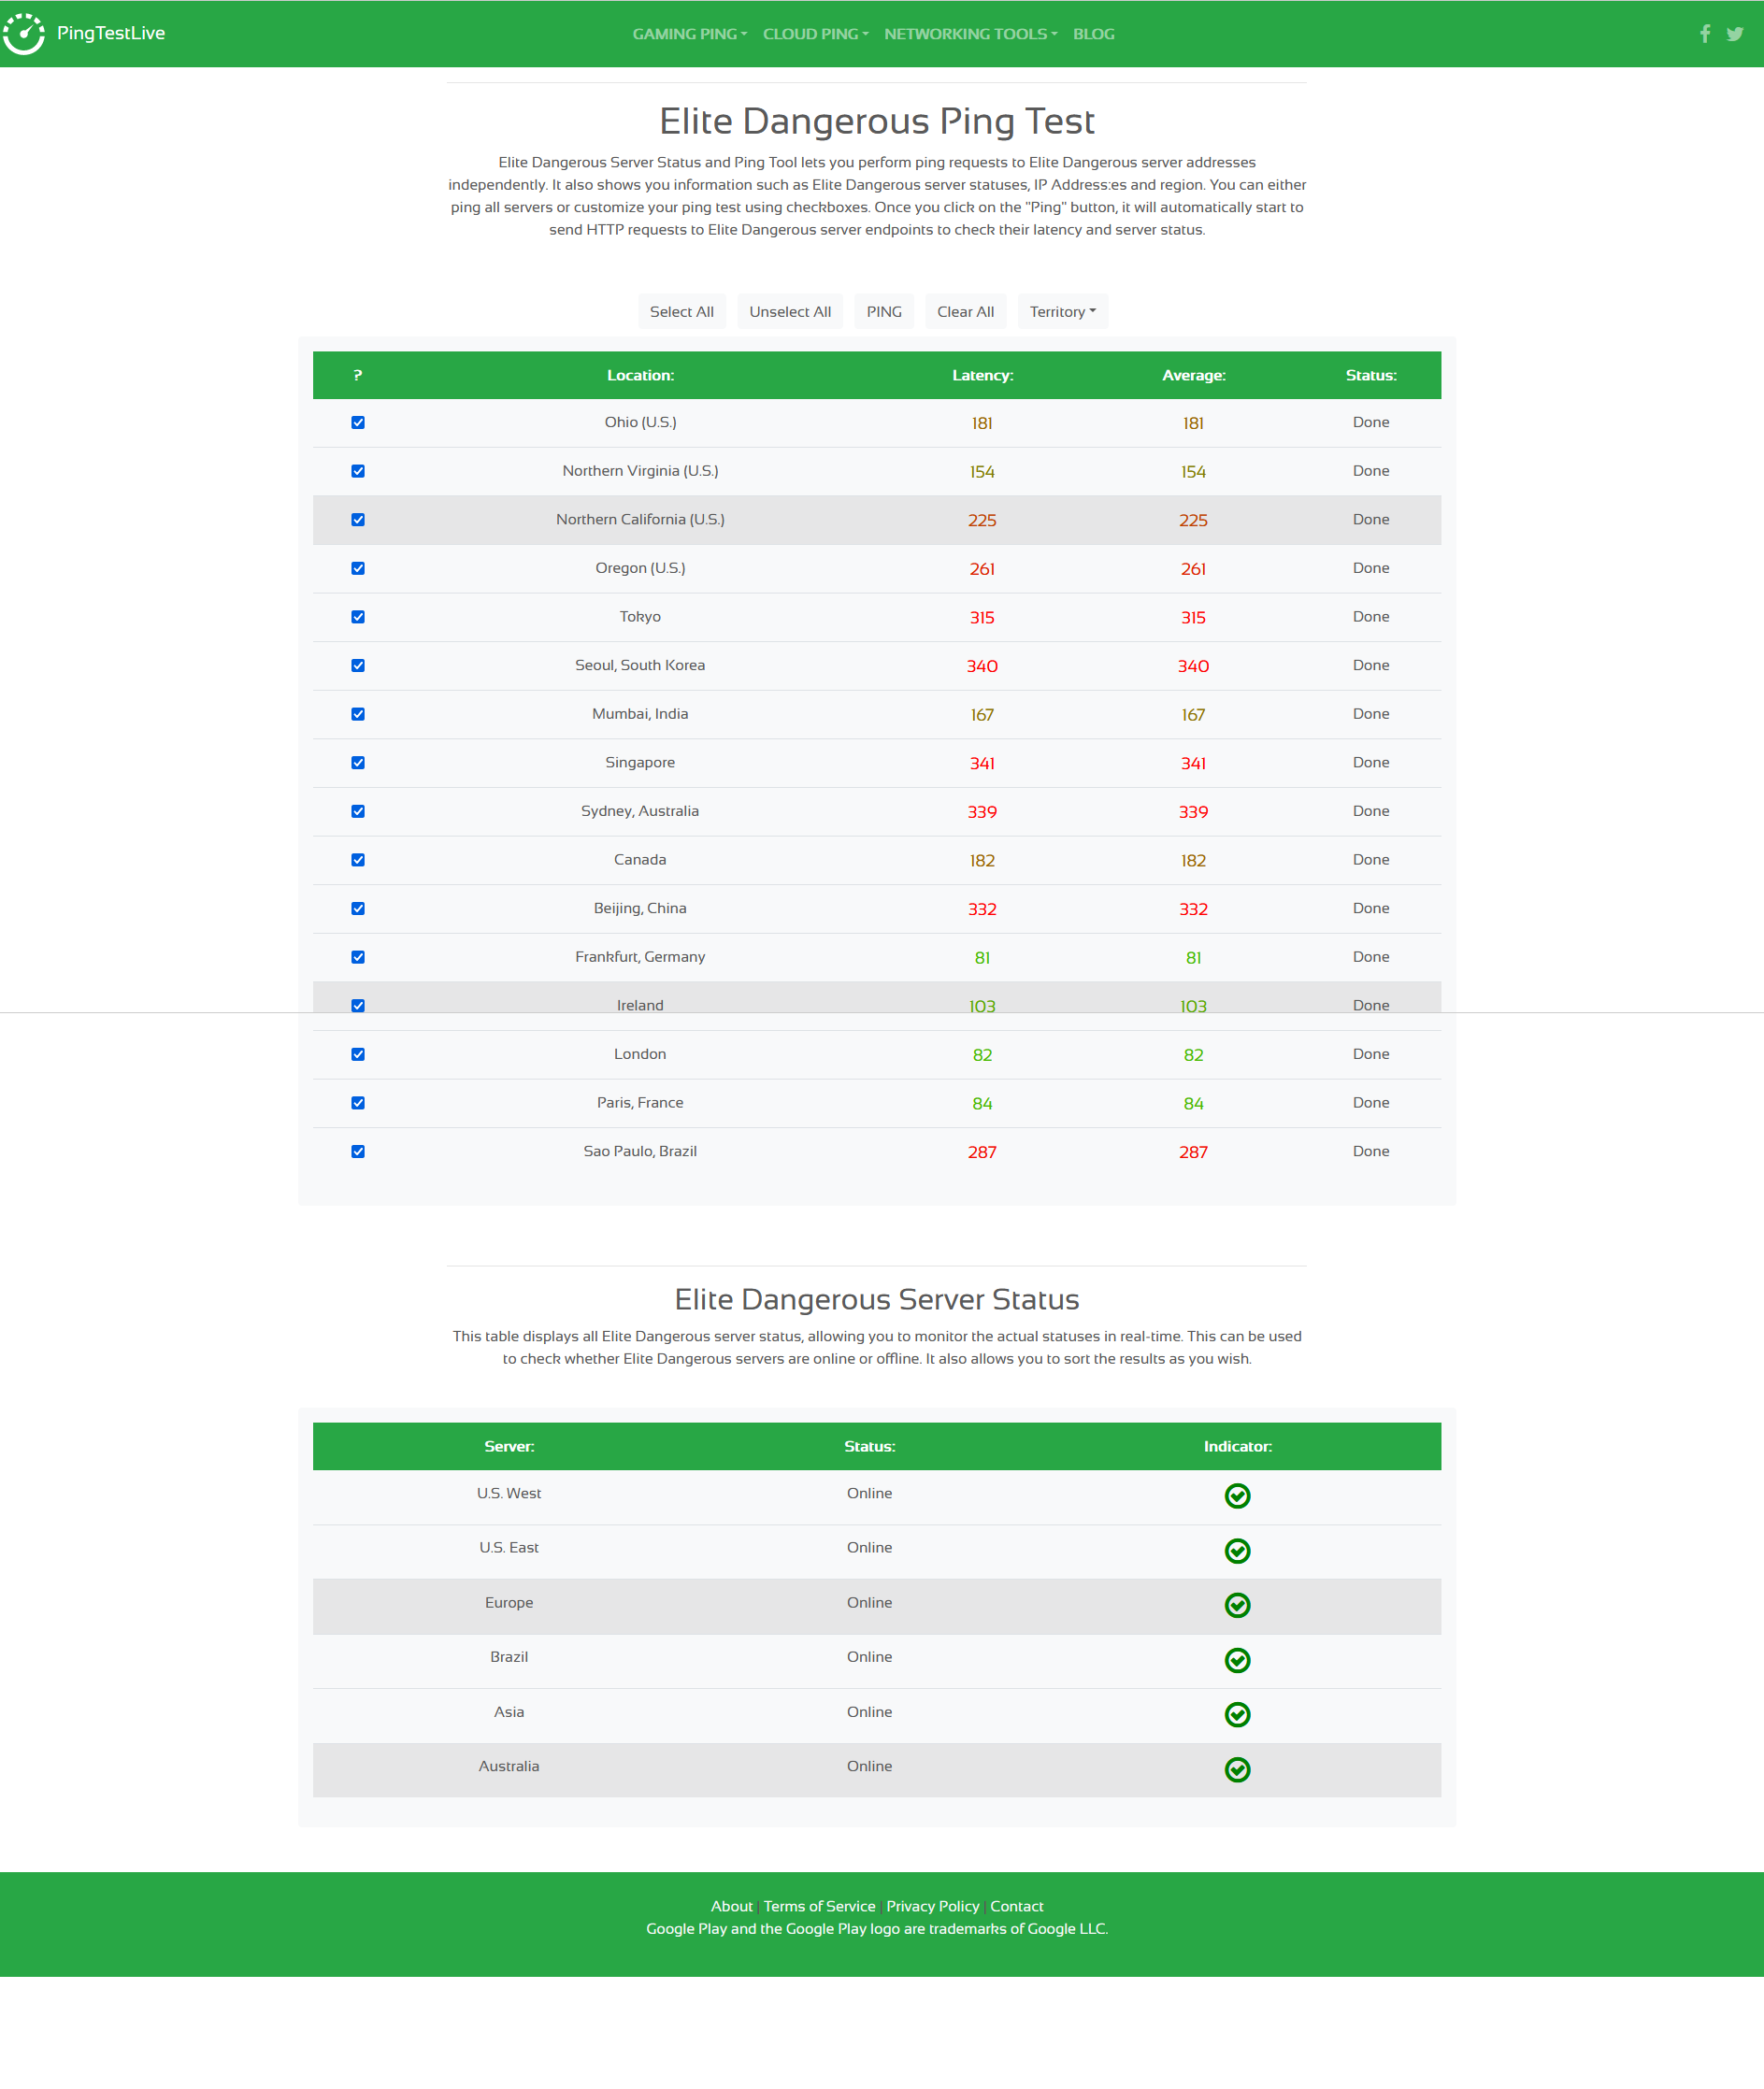Sort by the Latency column header
The image size is (1764, 2089).
982,375
